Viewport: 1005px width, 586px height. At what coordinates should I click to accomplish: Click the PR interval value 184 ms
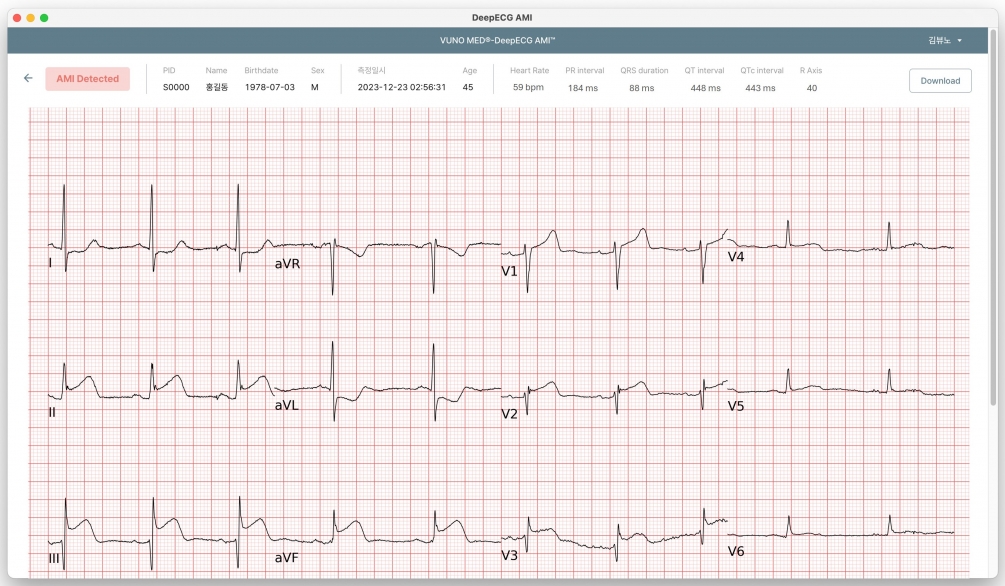click(582, 88)
